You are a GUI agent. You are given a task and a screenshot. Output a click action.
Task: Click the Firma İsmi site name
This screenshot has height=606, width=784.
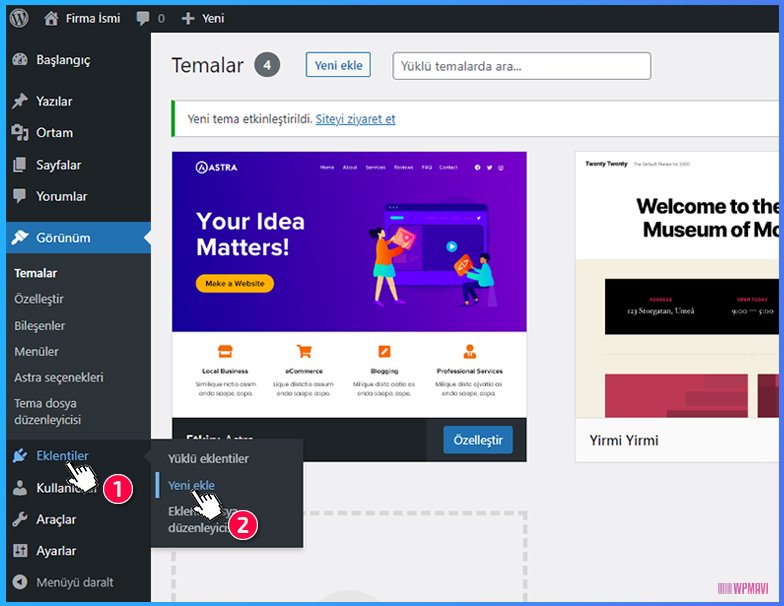[93, 18]
